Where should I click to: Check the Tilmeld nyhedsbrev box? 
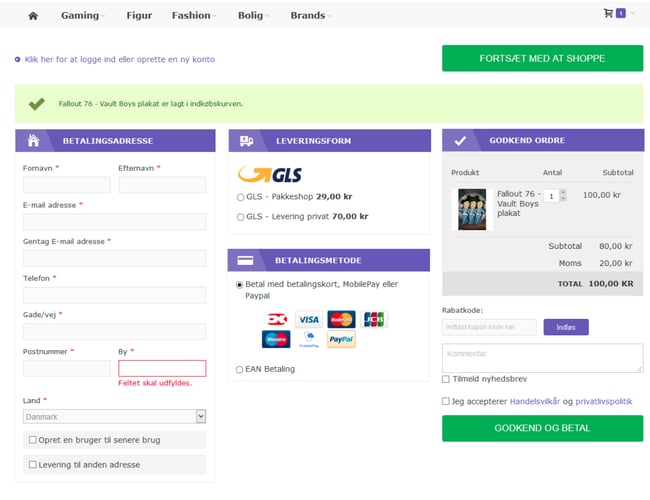446,379
